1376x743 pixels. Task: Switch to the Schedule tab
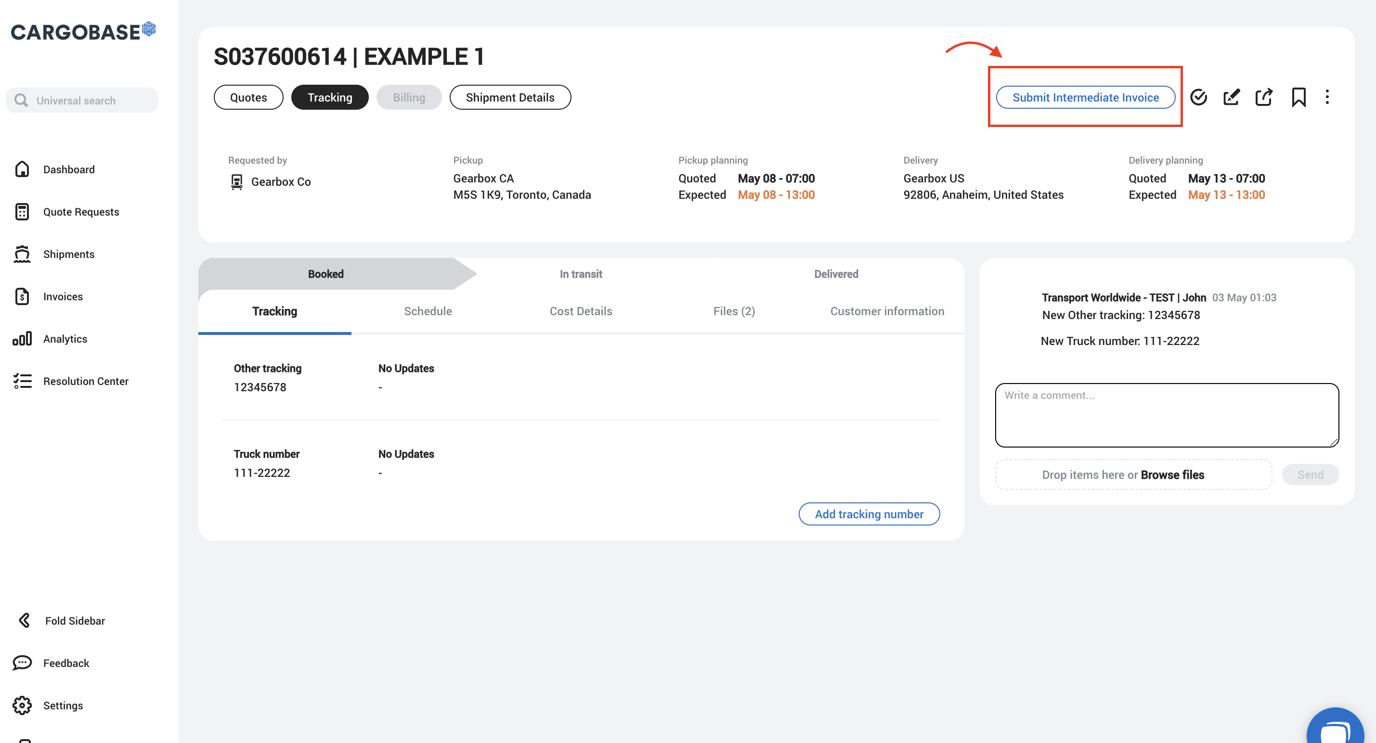(x=428, y=311)
